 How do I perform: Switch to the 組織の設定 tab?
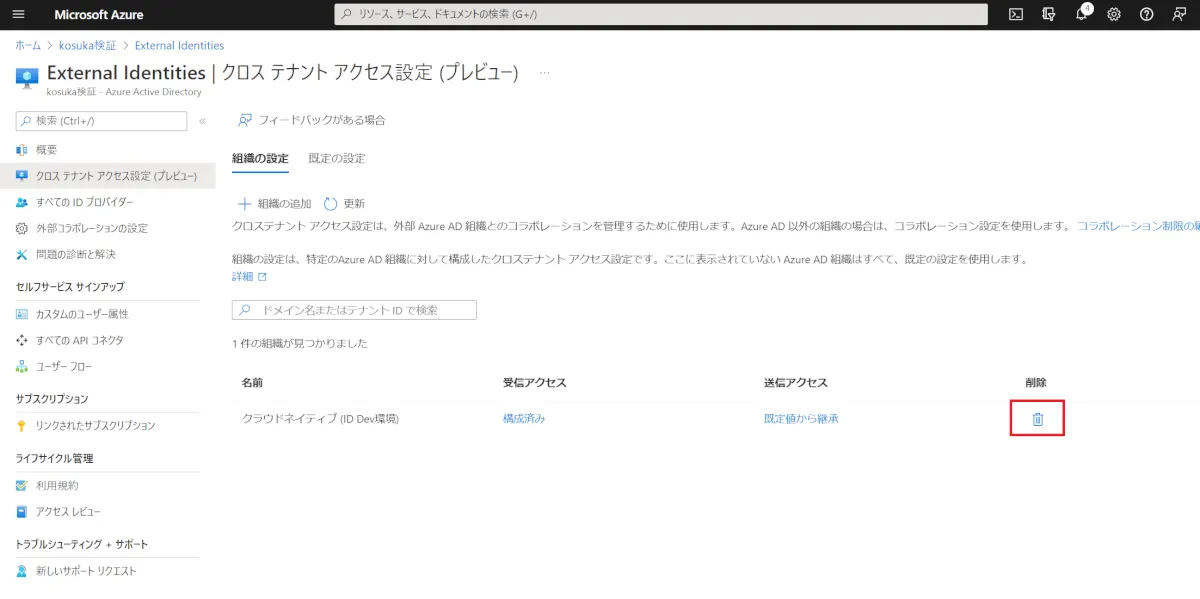(260, 158)
